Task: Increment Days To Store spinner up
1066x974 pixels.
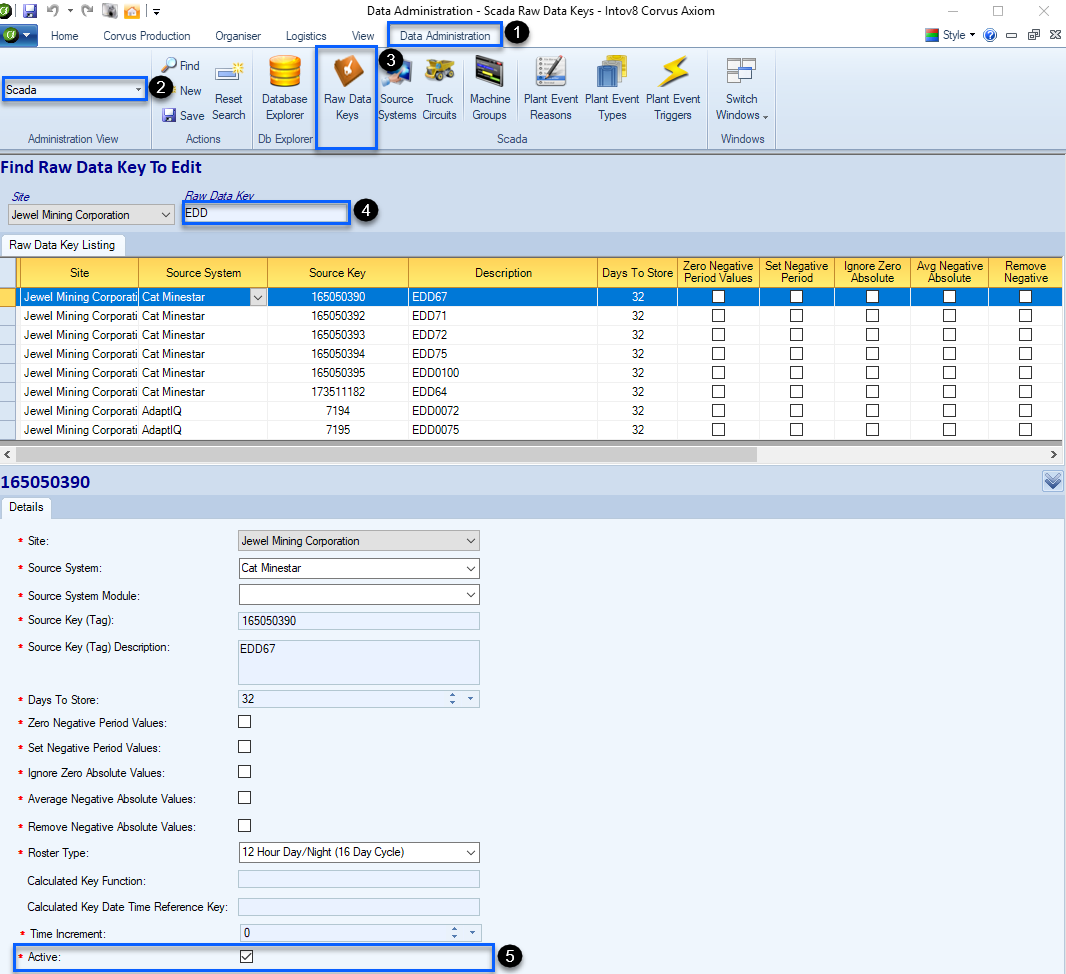Action: point(453,695)
